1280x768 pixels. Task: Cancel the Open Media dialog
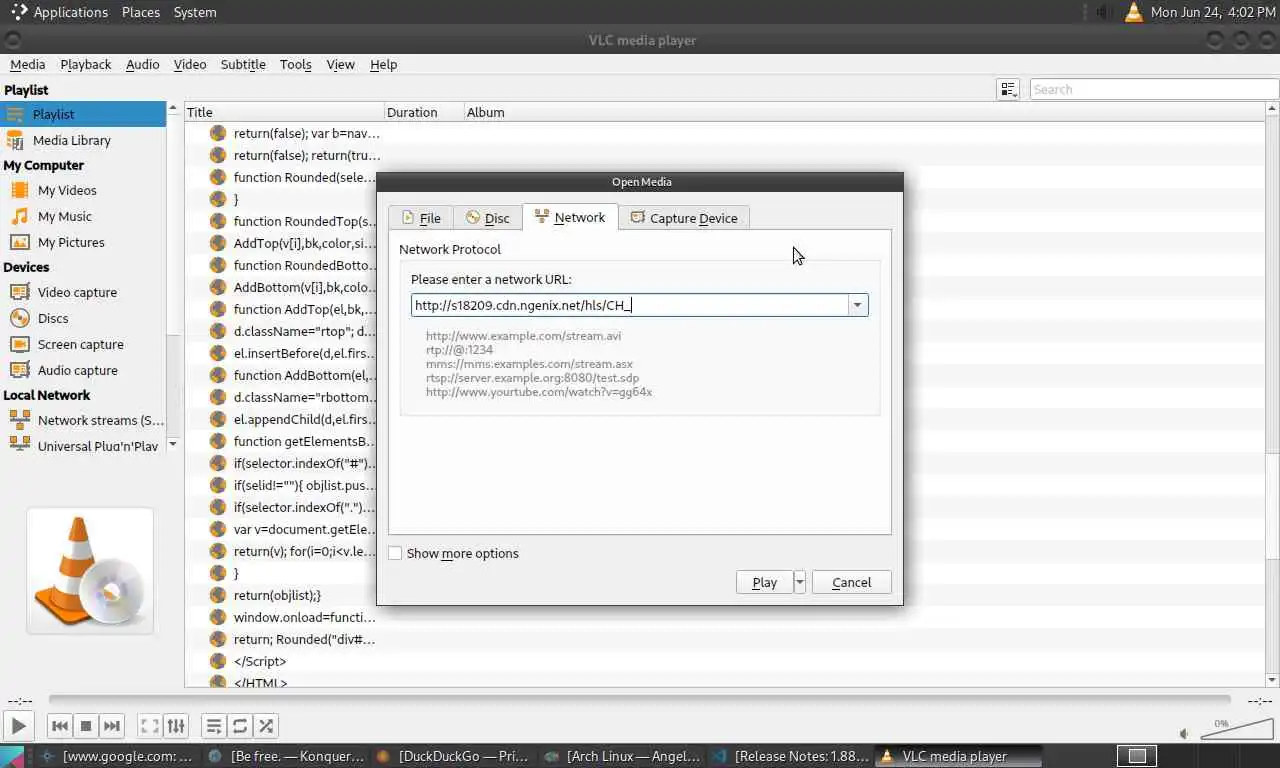(851, 582)
